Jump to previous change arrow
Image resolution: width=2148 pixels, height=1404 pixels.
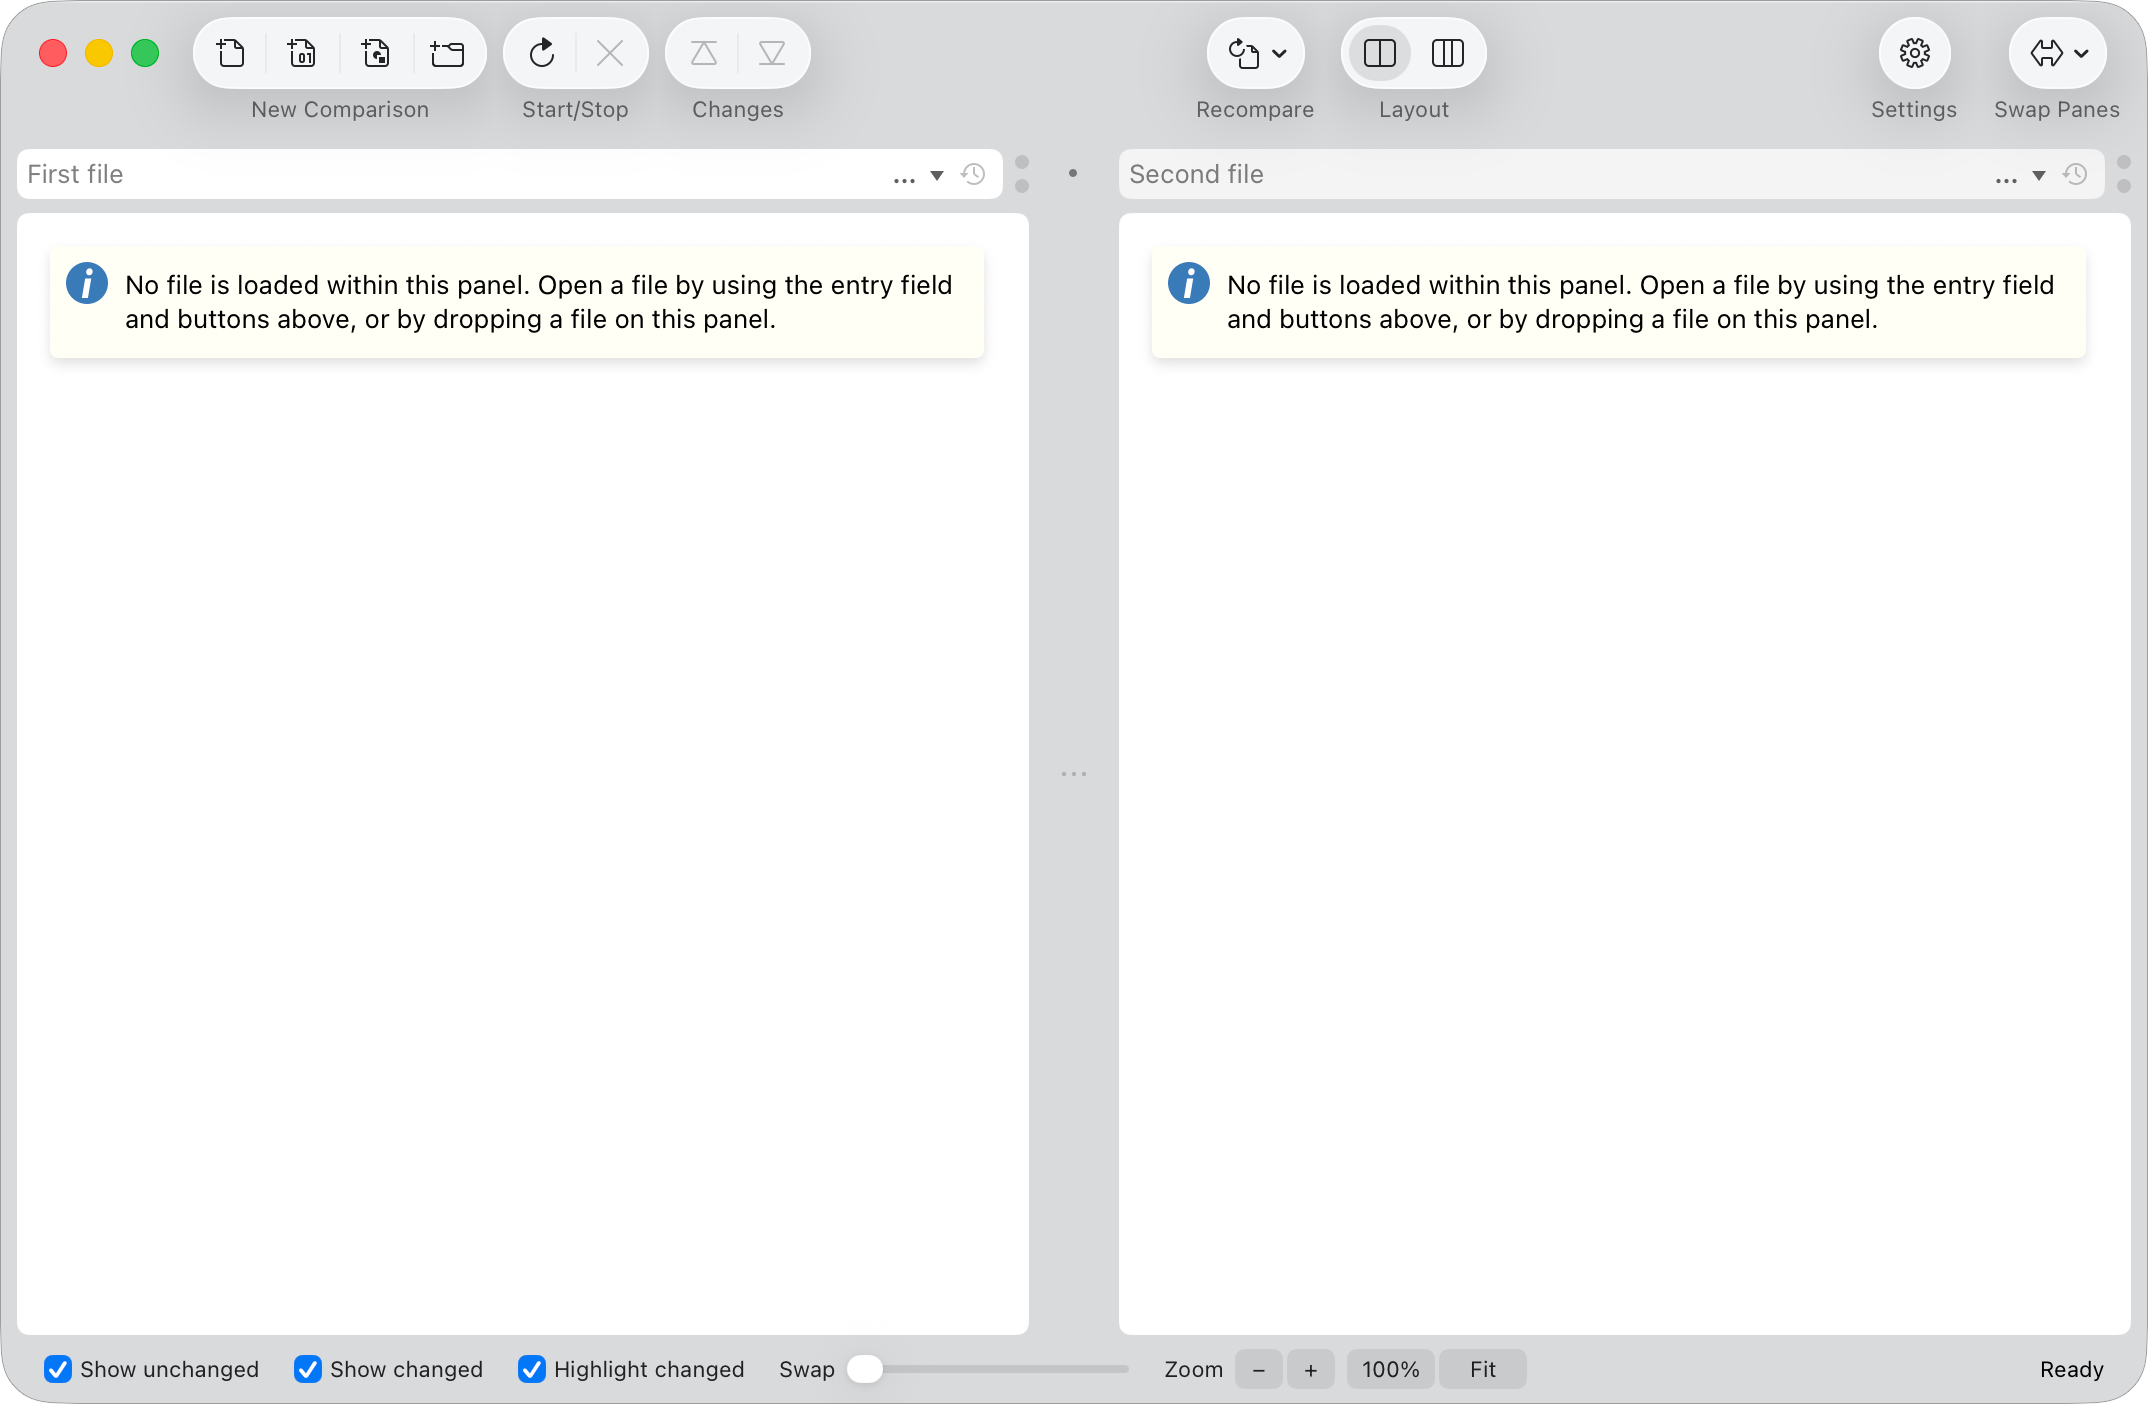704,53
